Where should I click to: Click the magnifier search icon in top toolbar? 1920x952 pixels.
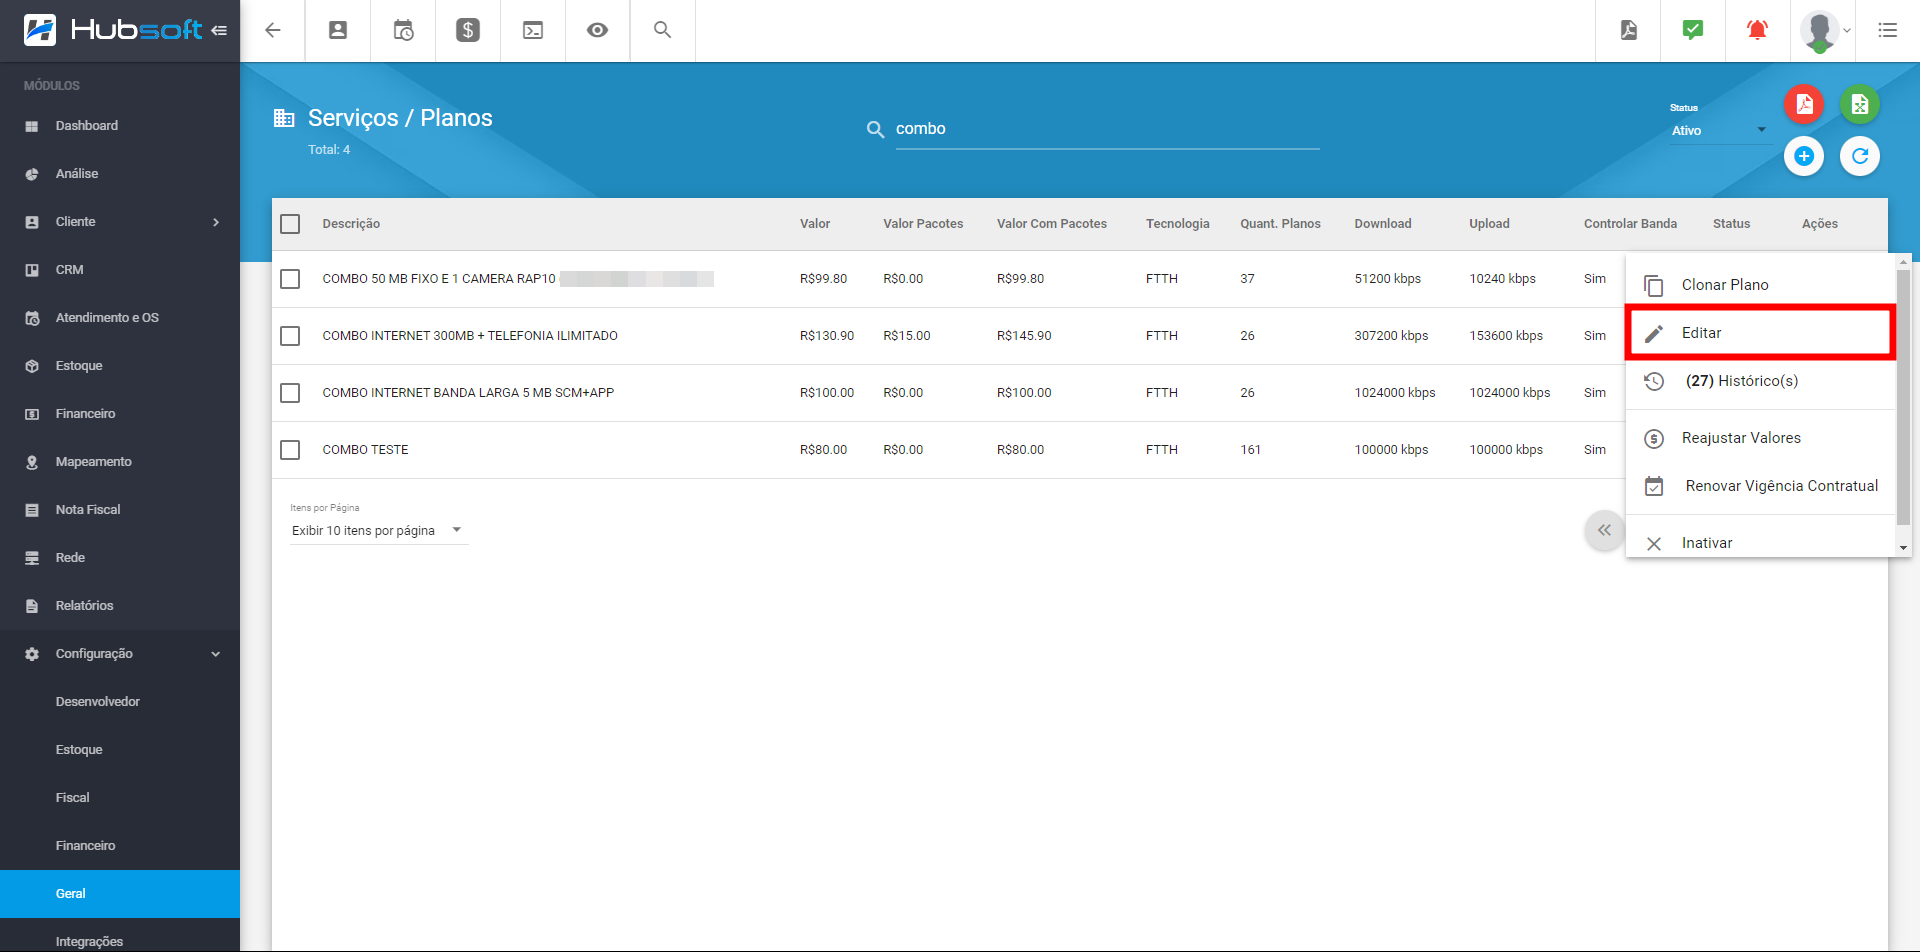(662, 30)
